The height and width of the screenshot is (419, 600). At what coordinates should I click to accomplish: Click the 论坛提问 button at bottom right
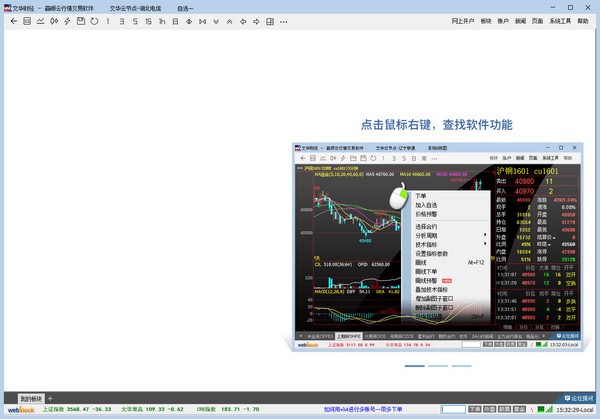tap(579, 398)
